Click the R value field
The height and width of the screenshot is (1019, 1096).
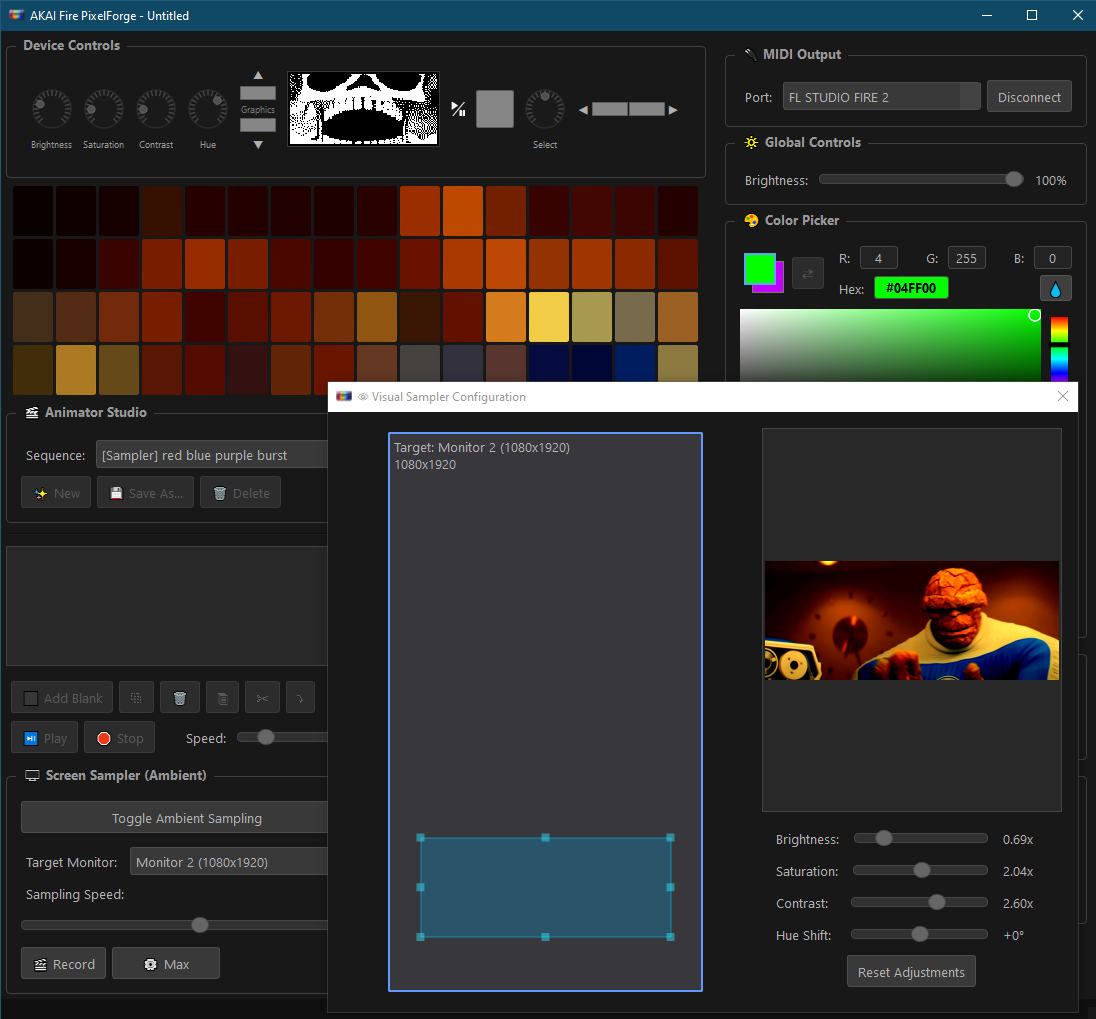point(879,259)
